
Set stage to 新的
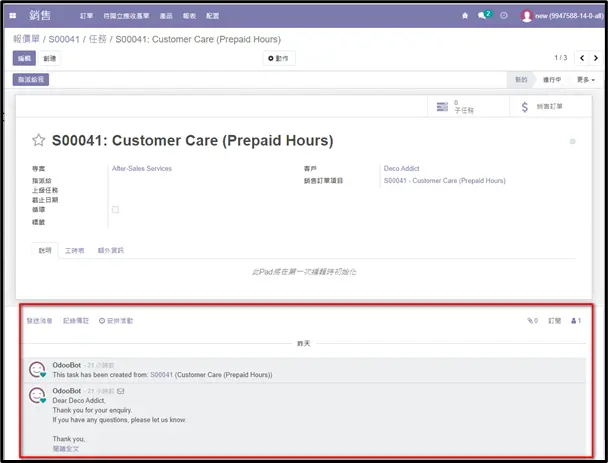tap(521, 79)
